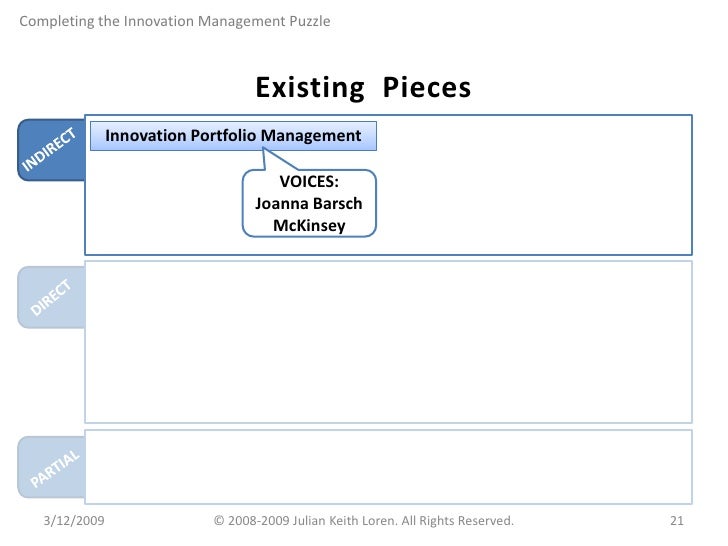The image size is (728, 546).
Task: Click the word VOICES in the callout
Action: 309,182
